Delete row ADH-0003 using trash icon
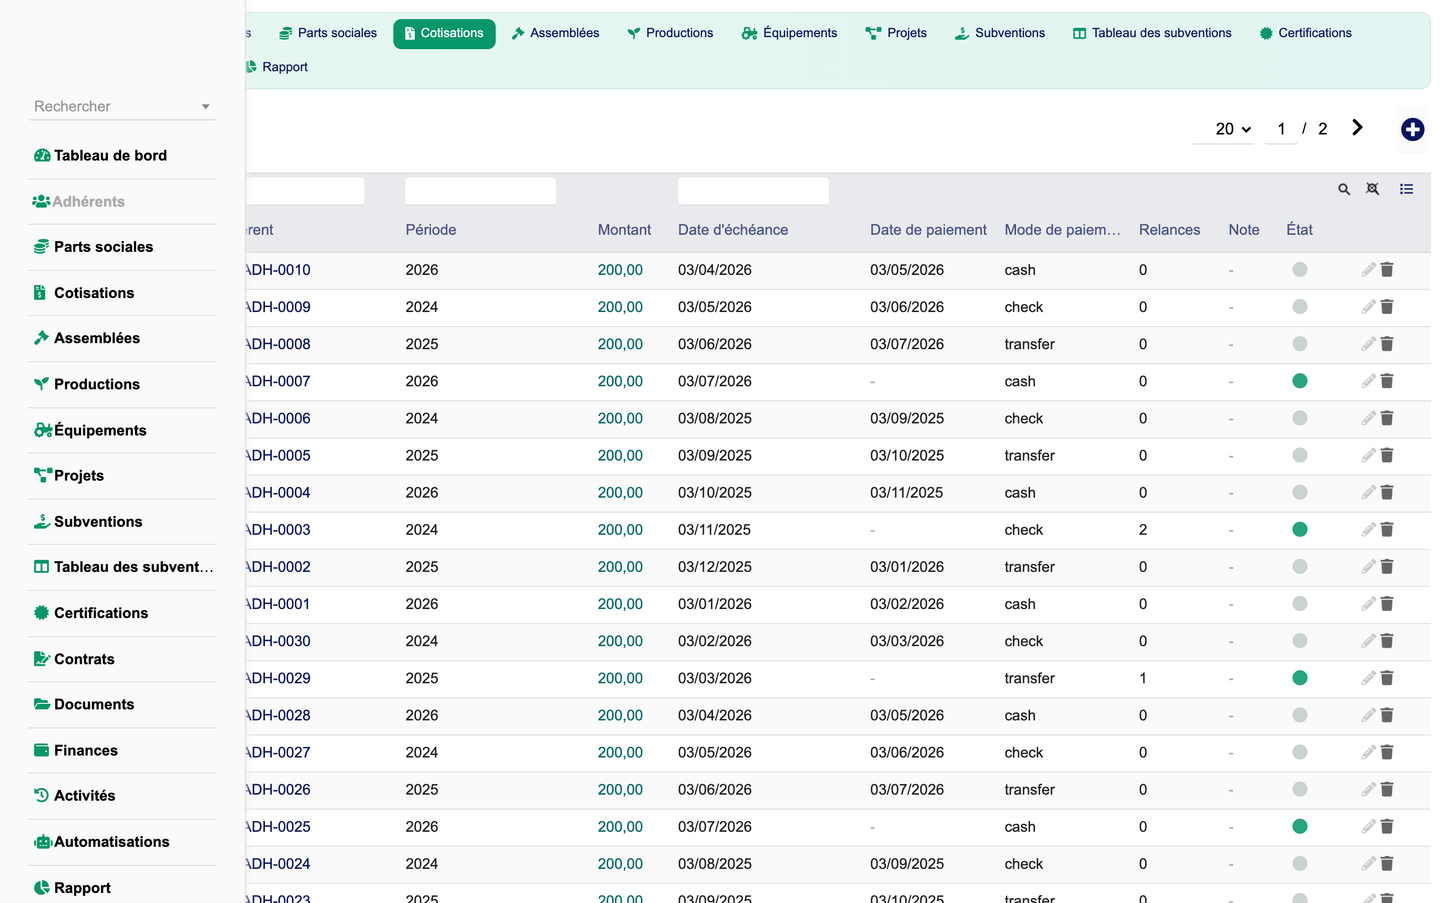 coord(1387,530)
